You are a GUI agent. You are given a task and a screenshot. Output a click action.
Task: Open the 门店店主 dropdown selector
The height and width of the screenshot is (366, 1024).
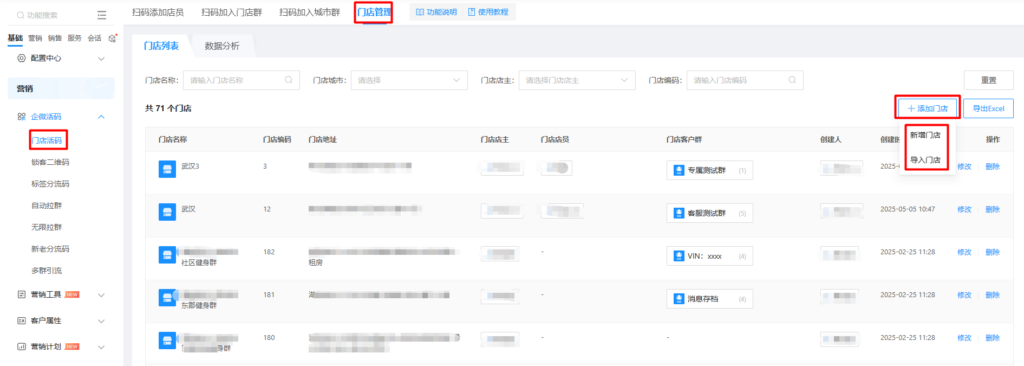(577, 80)
